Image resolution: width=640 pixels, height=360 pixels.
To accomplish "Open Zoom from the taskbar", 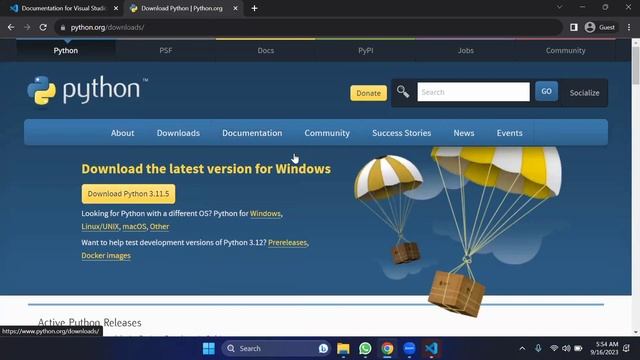I will click(409, 349).
